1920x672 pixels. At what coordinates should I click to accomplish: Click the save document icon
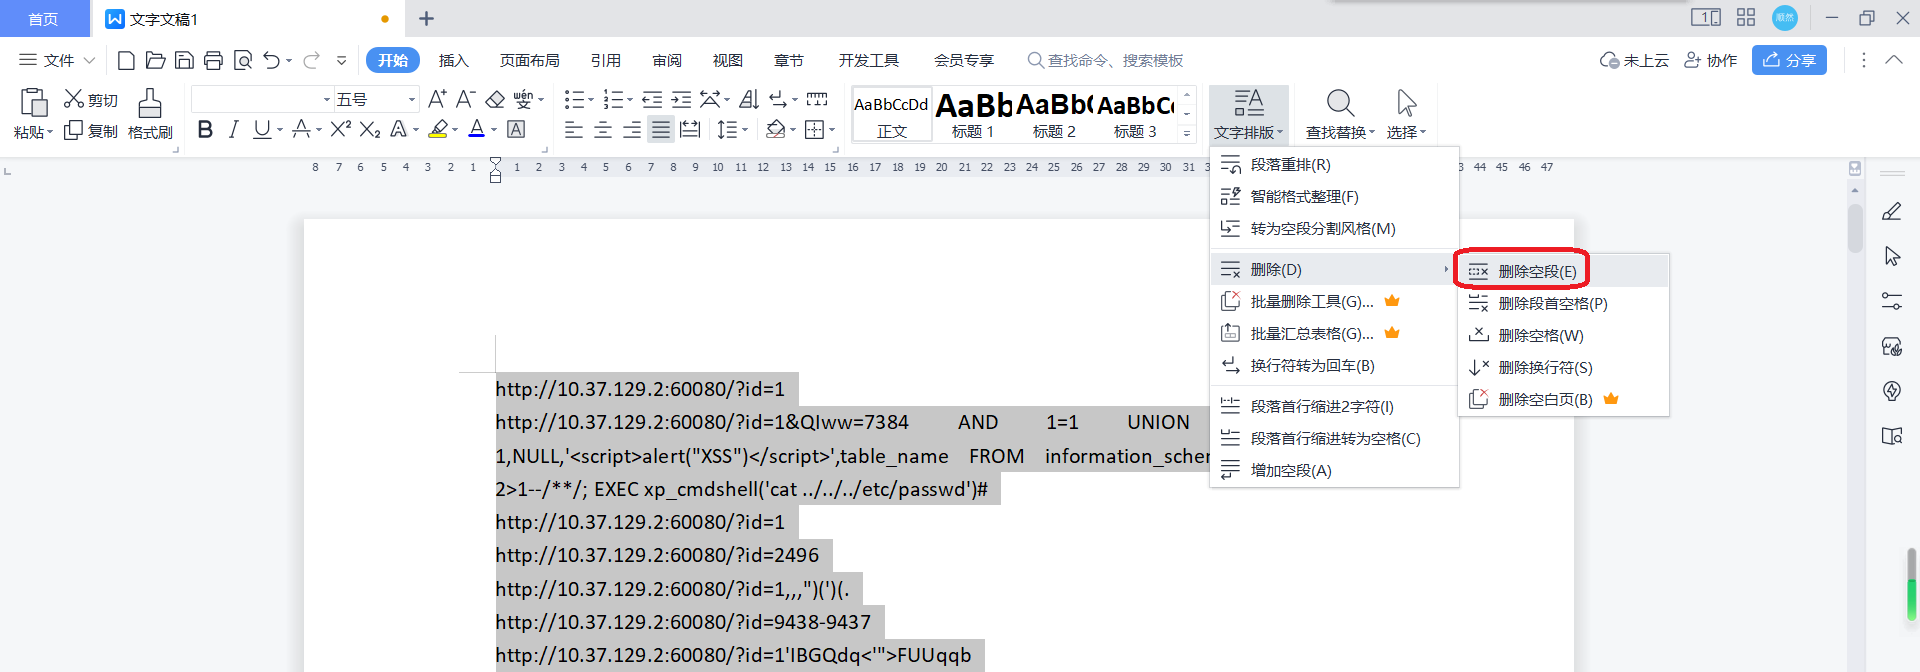[184, 61]
